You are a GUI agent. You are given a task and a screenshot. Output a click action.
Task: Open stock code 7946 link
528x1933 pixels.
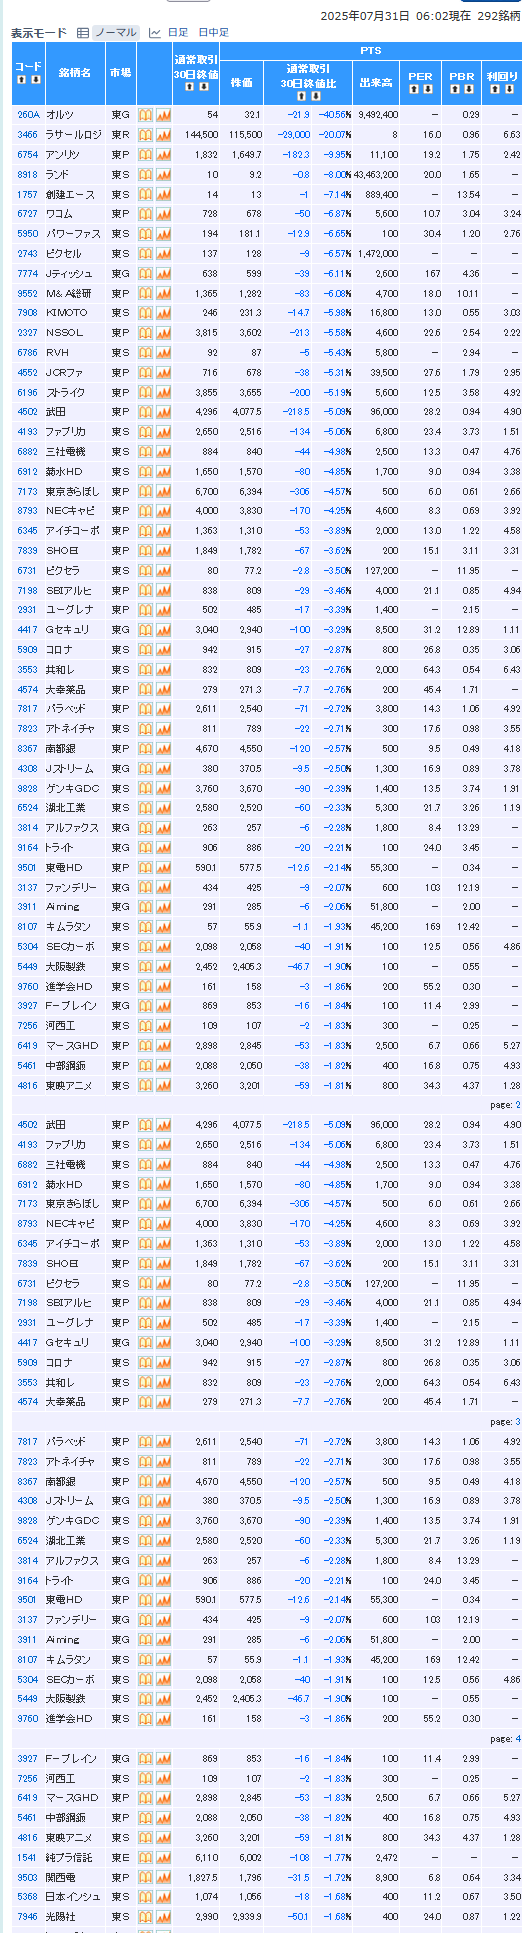27,1917
